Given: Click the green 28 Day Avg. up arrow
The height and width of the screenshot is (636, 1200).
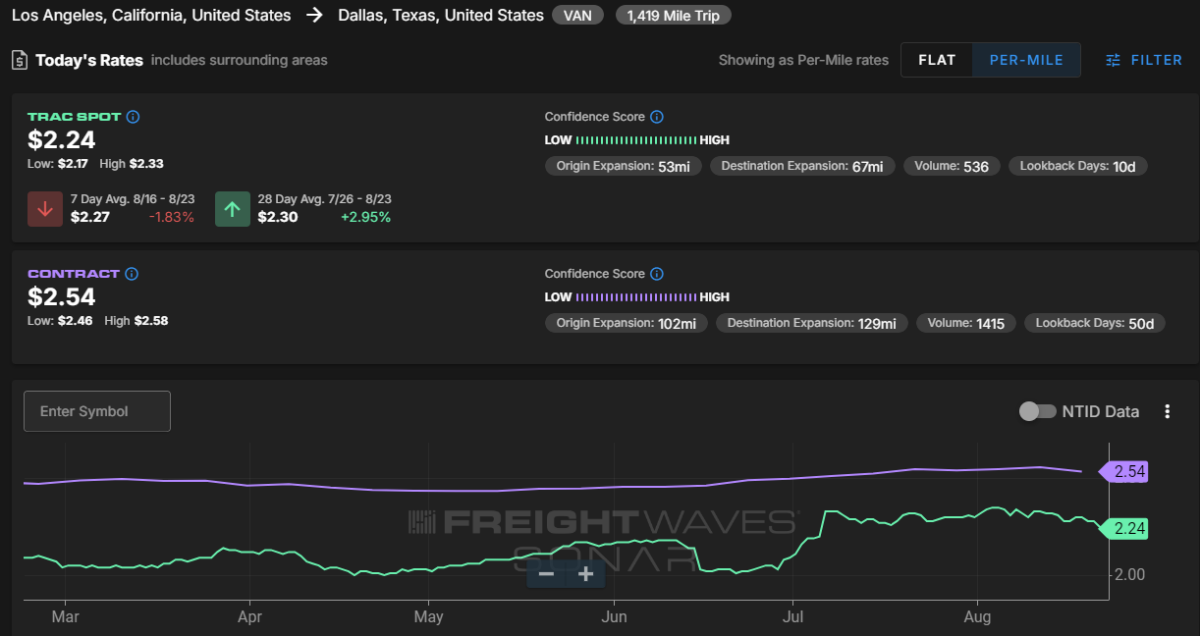Looking at the screenshot, I should pos(232,209).
